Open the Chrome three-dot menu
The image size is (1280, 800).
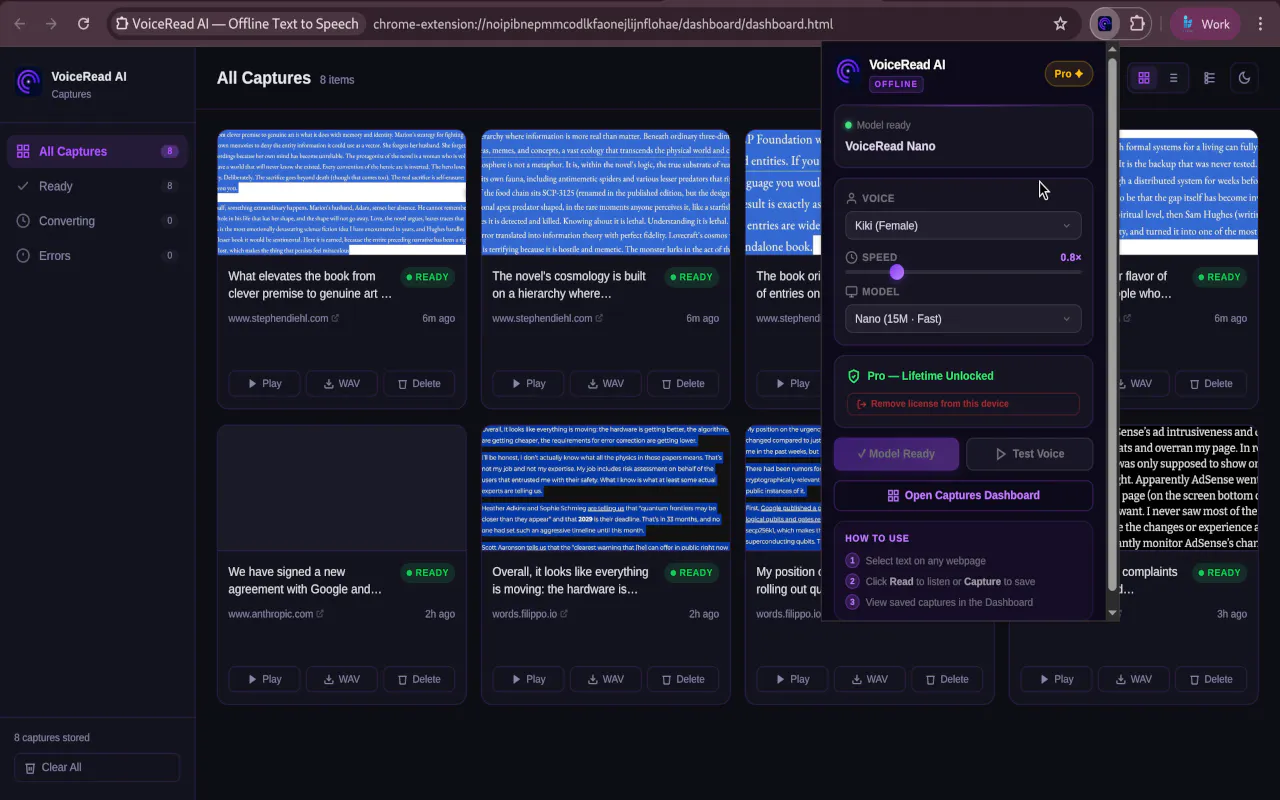[x=1260, y=24]
